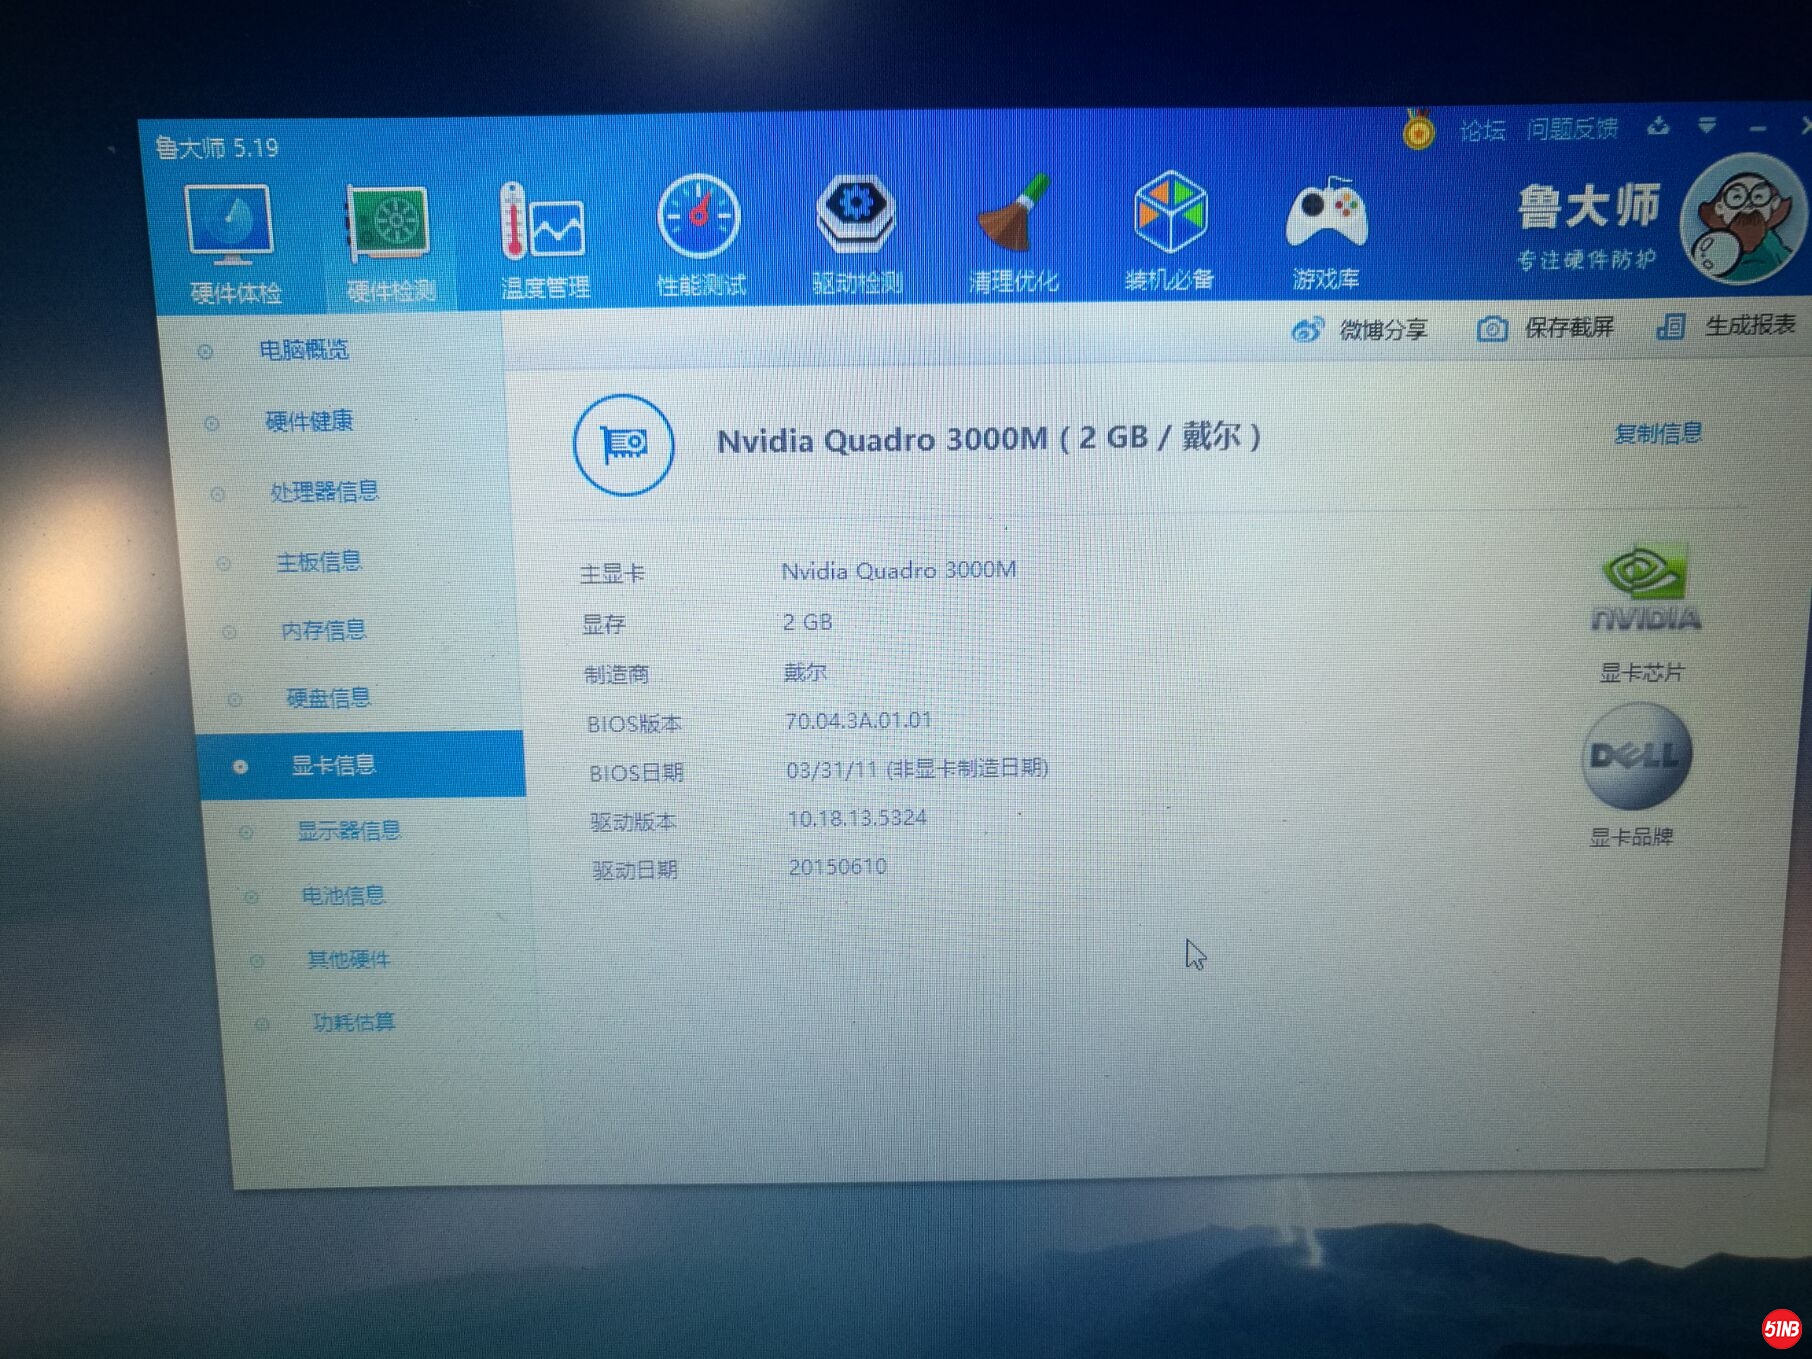Click the gold medal icon in title bar
This screenshot has height=1359, width=1812.
click(x=1418, y=131)
